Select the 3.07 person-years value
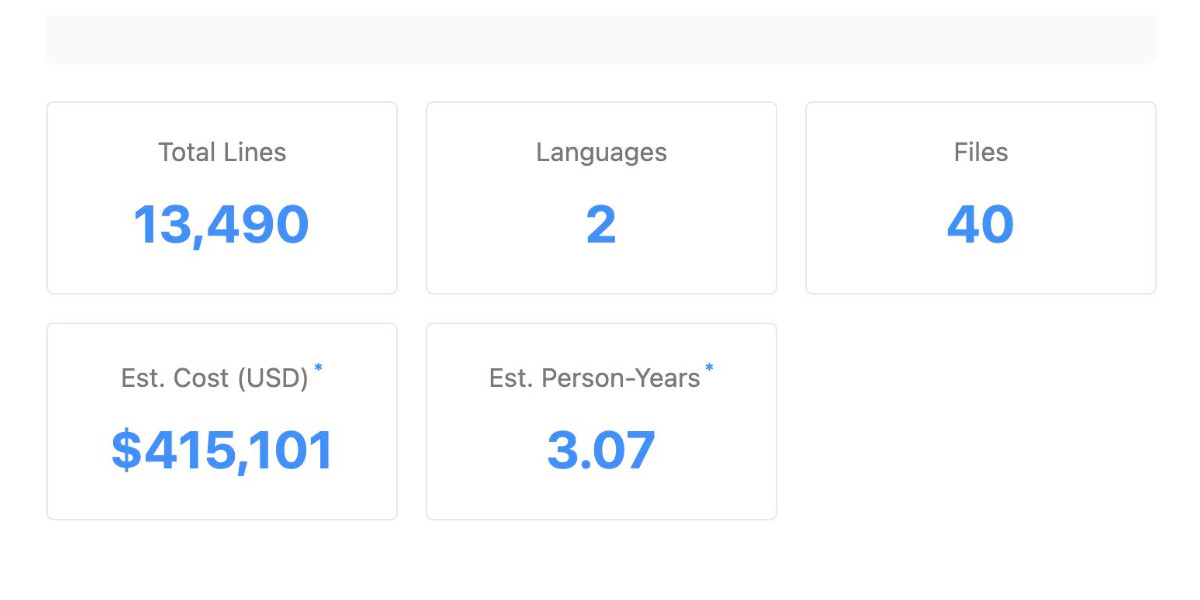The width and height of the screenshot is (1200, 600). pos(601,450)
